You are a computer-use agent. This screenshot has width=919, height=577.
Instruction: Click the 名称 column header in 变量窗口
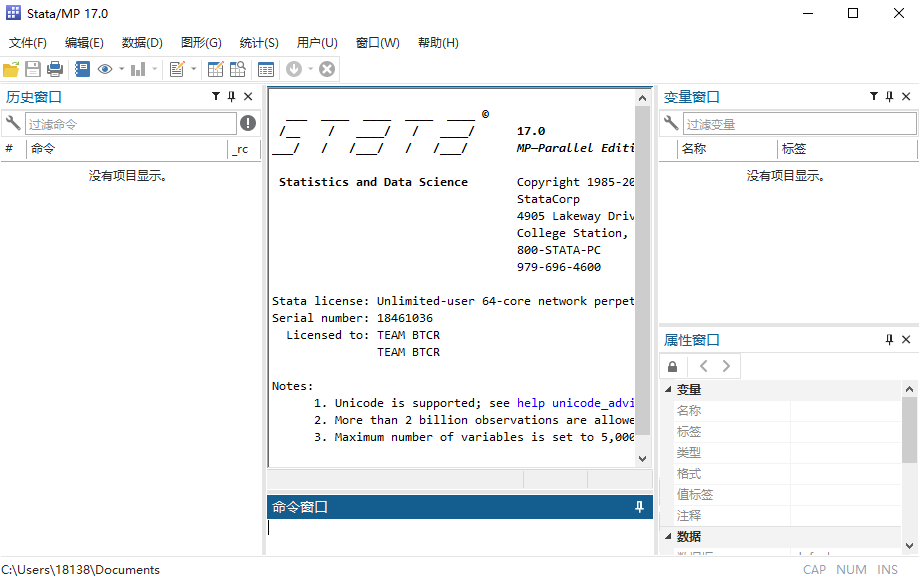click(x=727, y=149)
